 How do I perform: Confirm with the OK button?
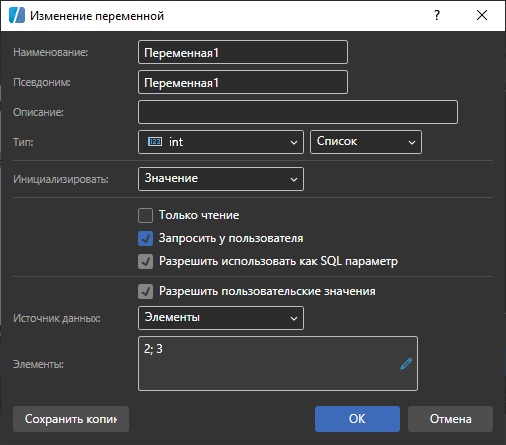[x=357, y=419]
